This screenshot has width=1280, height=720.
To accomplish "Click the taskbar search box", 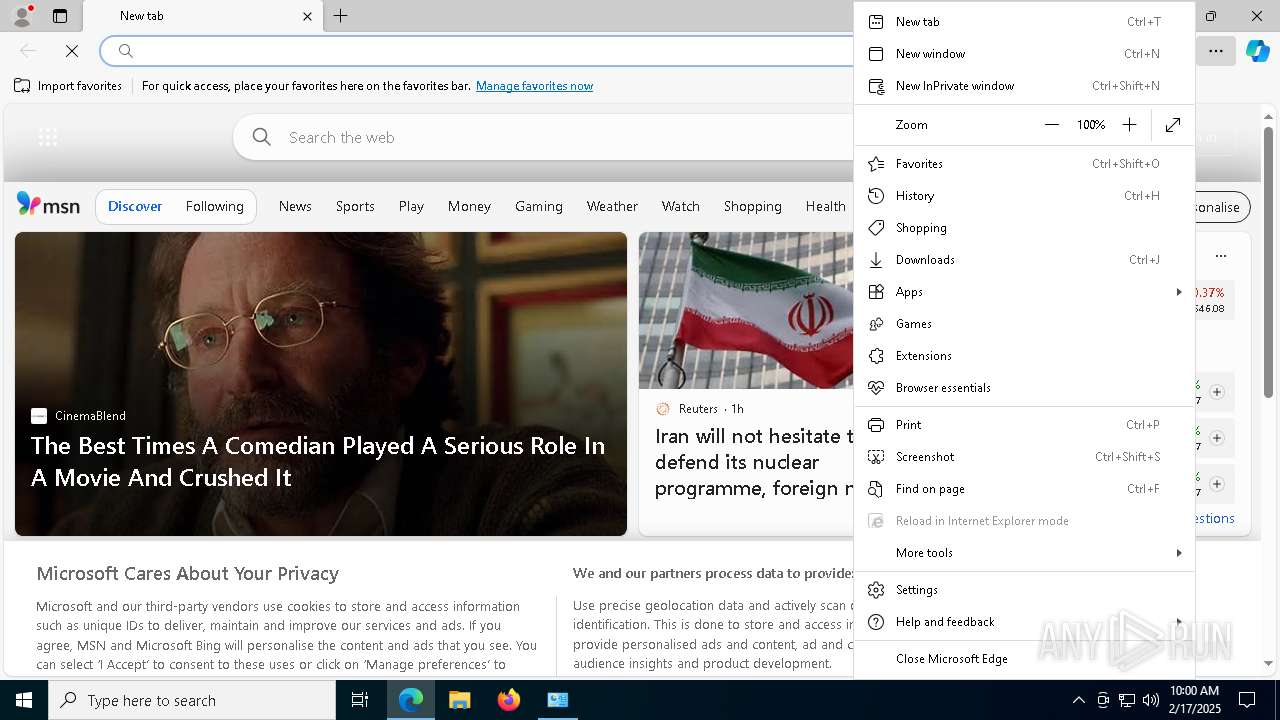I will point(192,700).
